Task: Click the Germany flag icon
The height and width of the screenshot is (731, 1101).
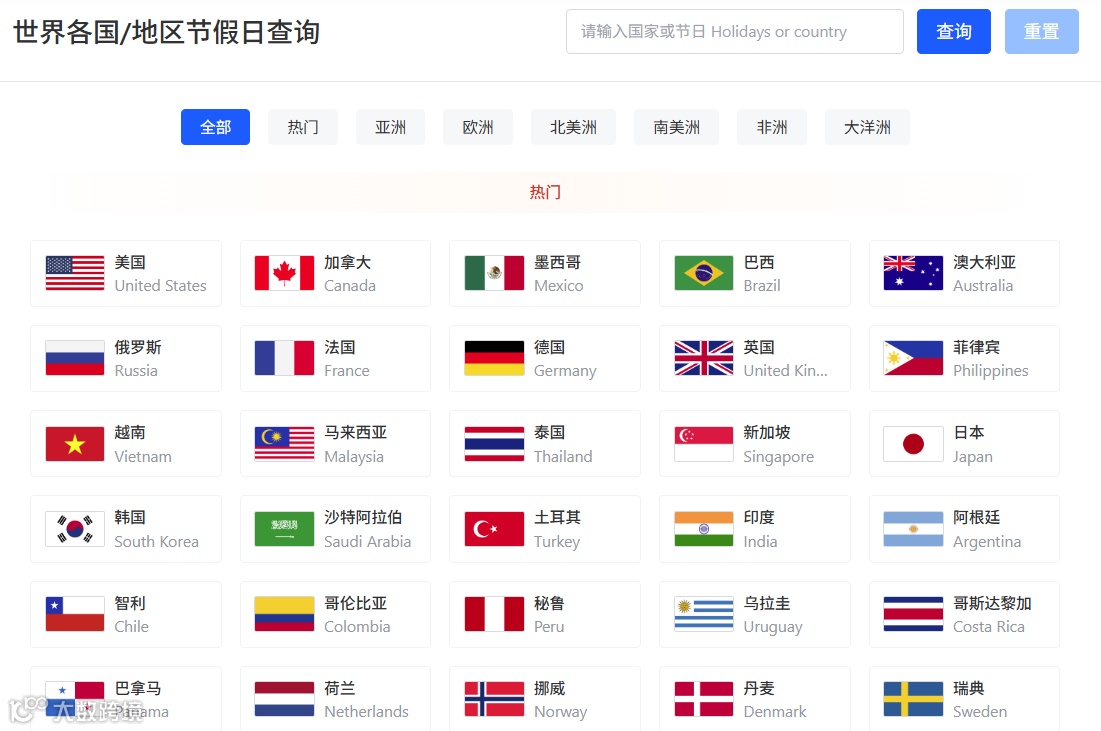Action: tap(494, 358)
